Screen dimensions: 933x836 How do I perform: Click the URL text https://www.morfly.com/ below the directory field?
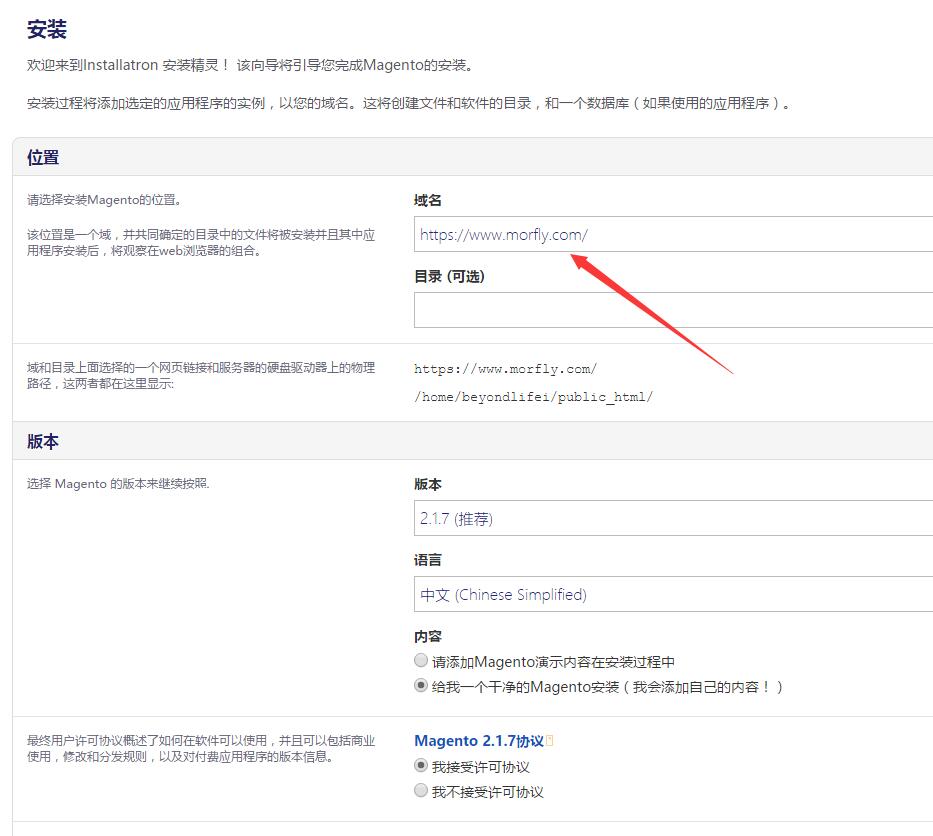(505, 369)
